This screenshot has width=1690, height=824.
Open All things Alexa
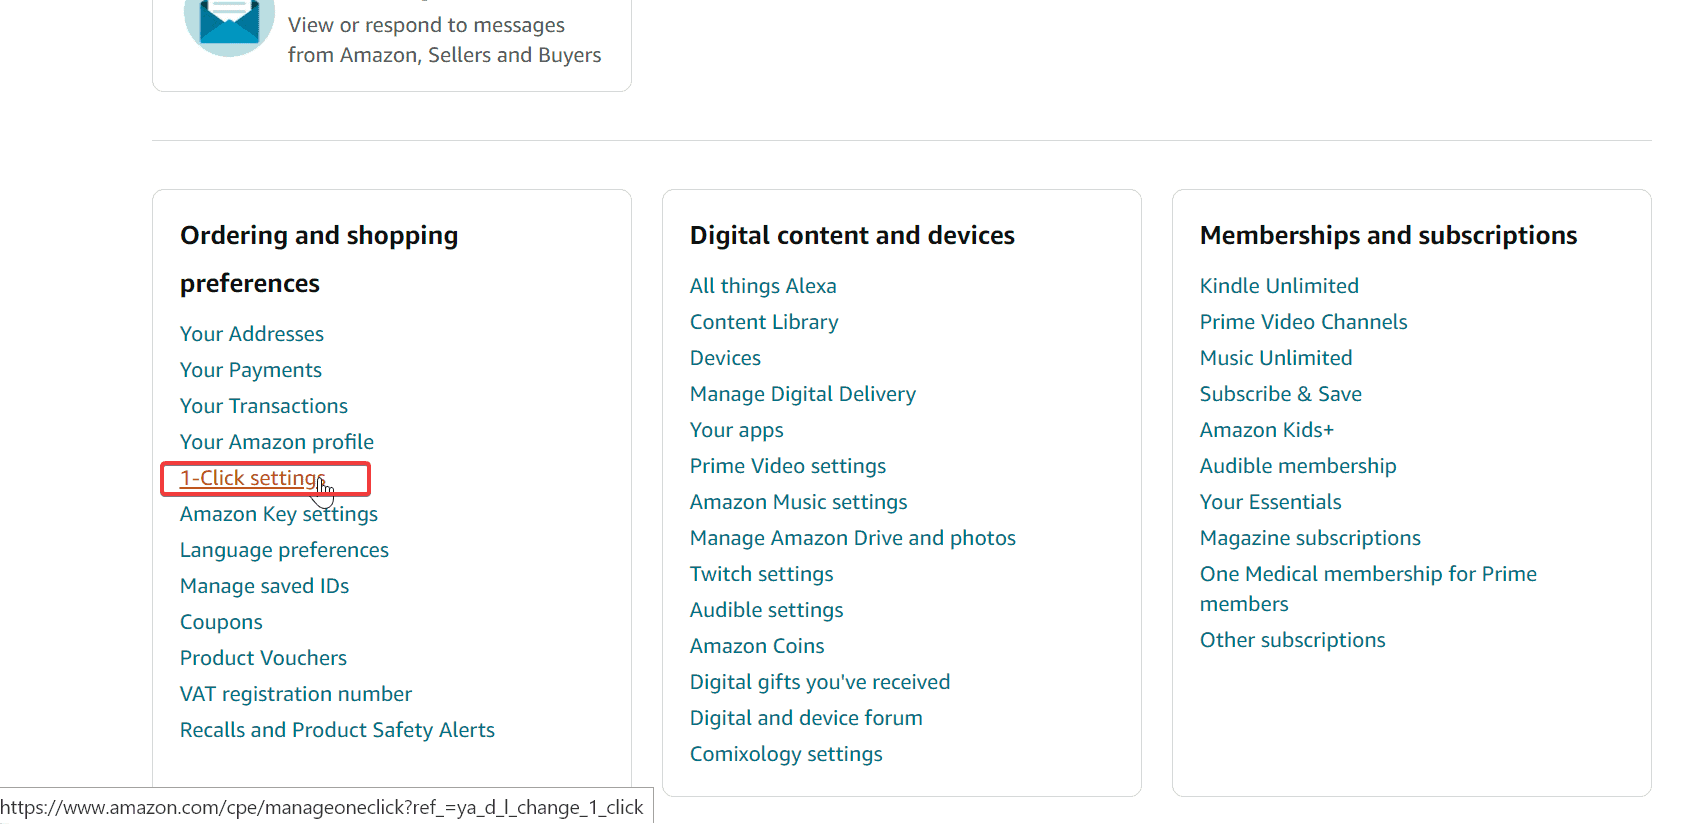coord(763,286)
